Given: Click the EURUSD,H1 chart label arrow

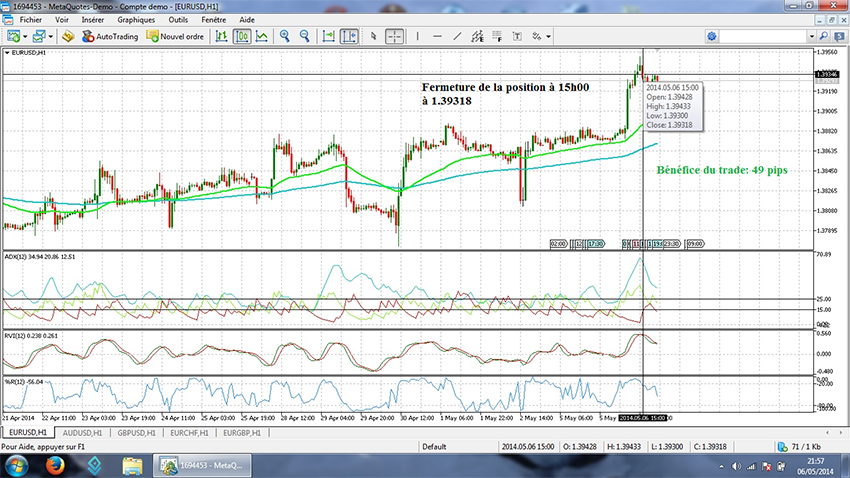Looking at the screenshot, I should (x=7, y=53).
